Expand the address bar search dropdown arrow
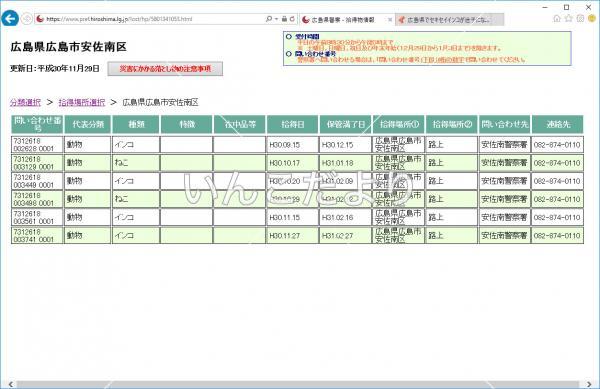 [x=276, y=19]
